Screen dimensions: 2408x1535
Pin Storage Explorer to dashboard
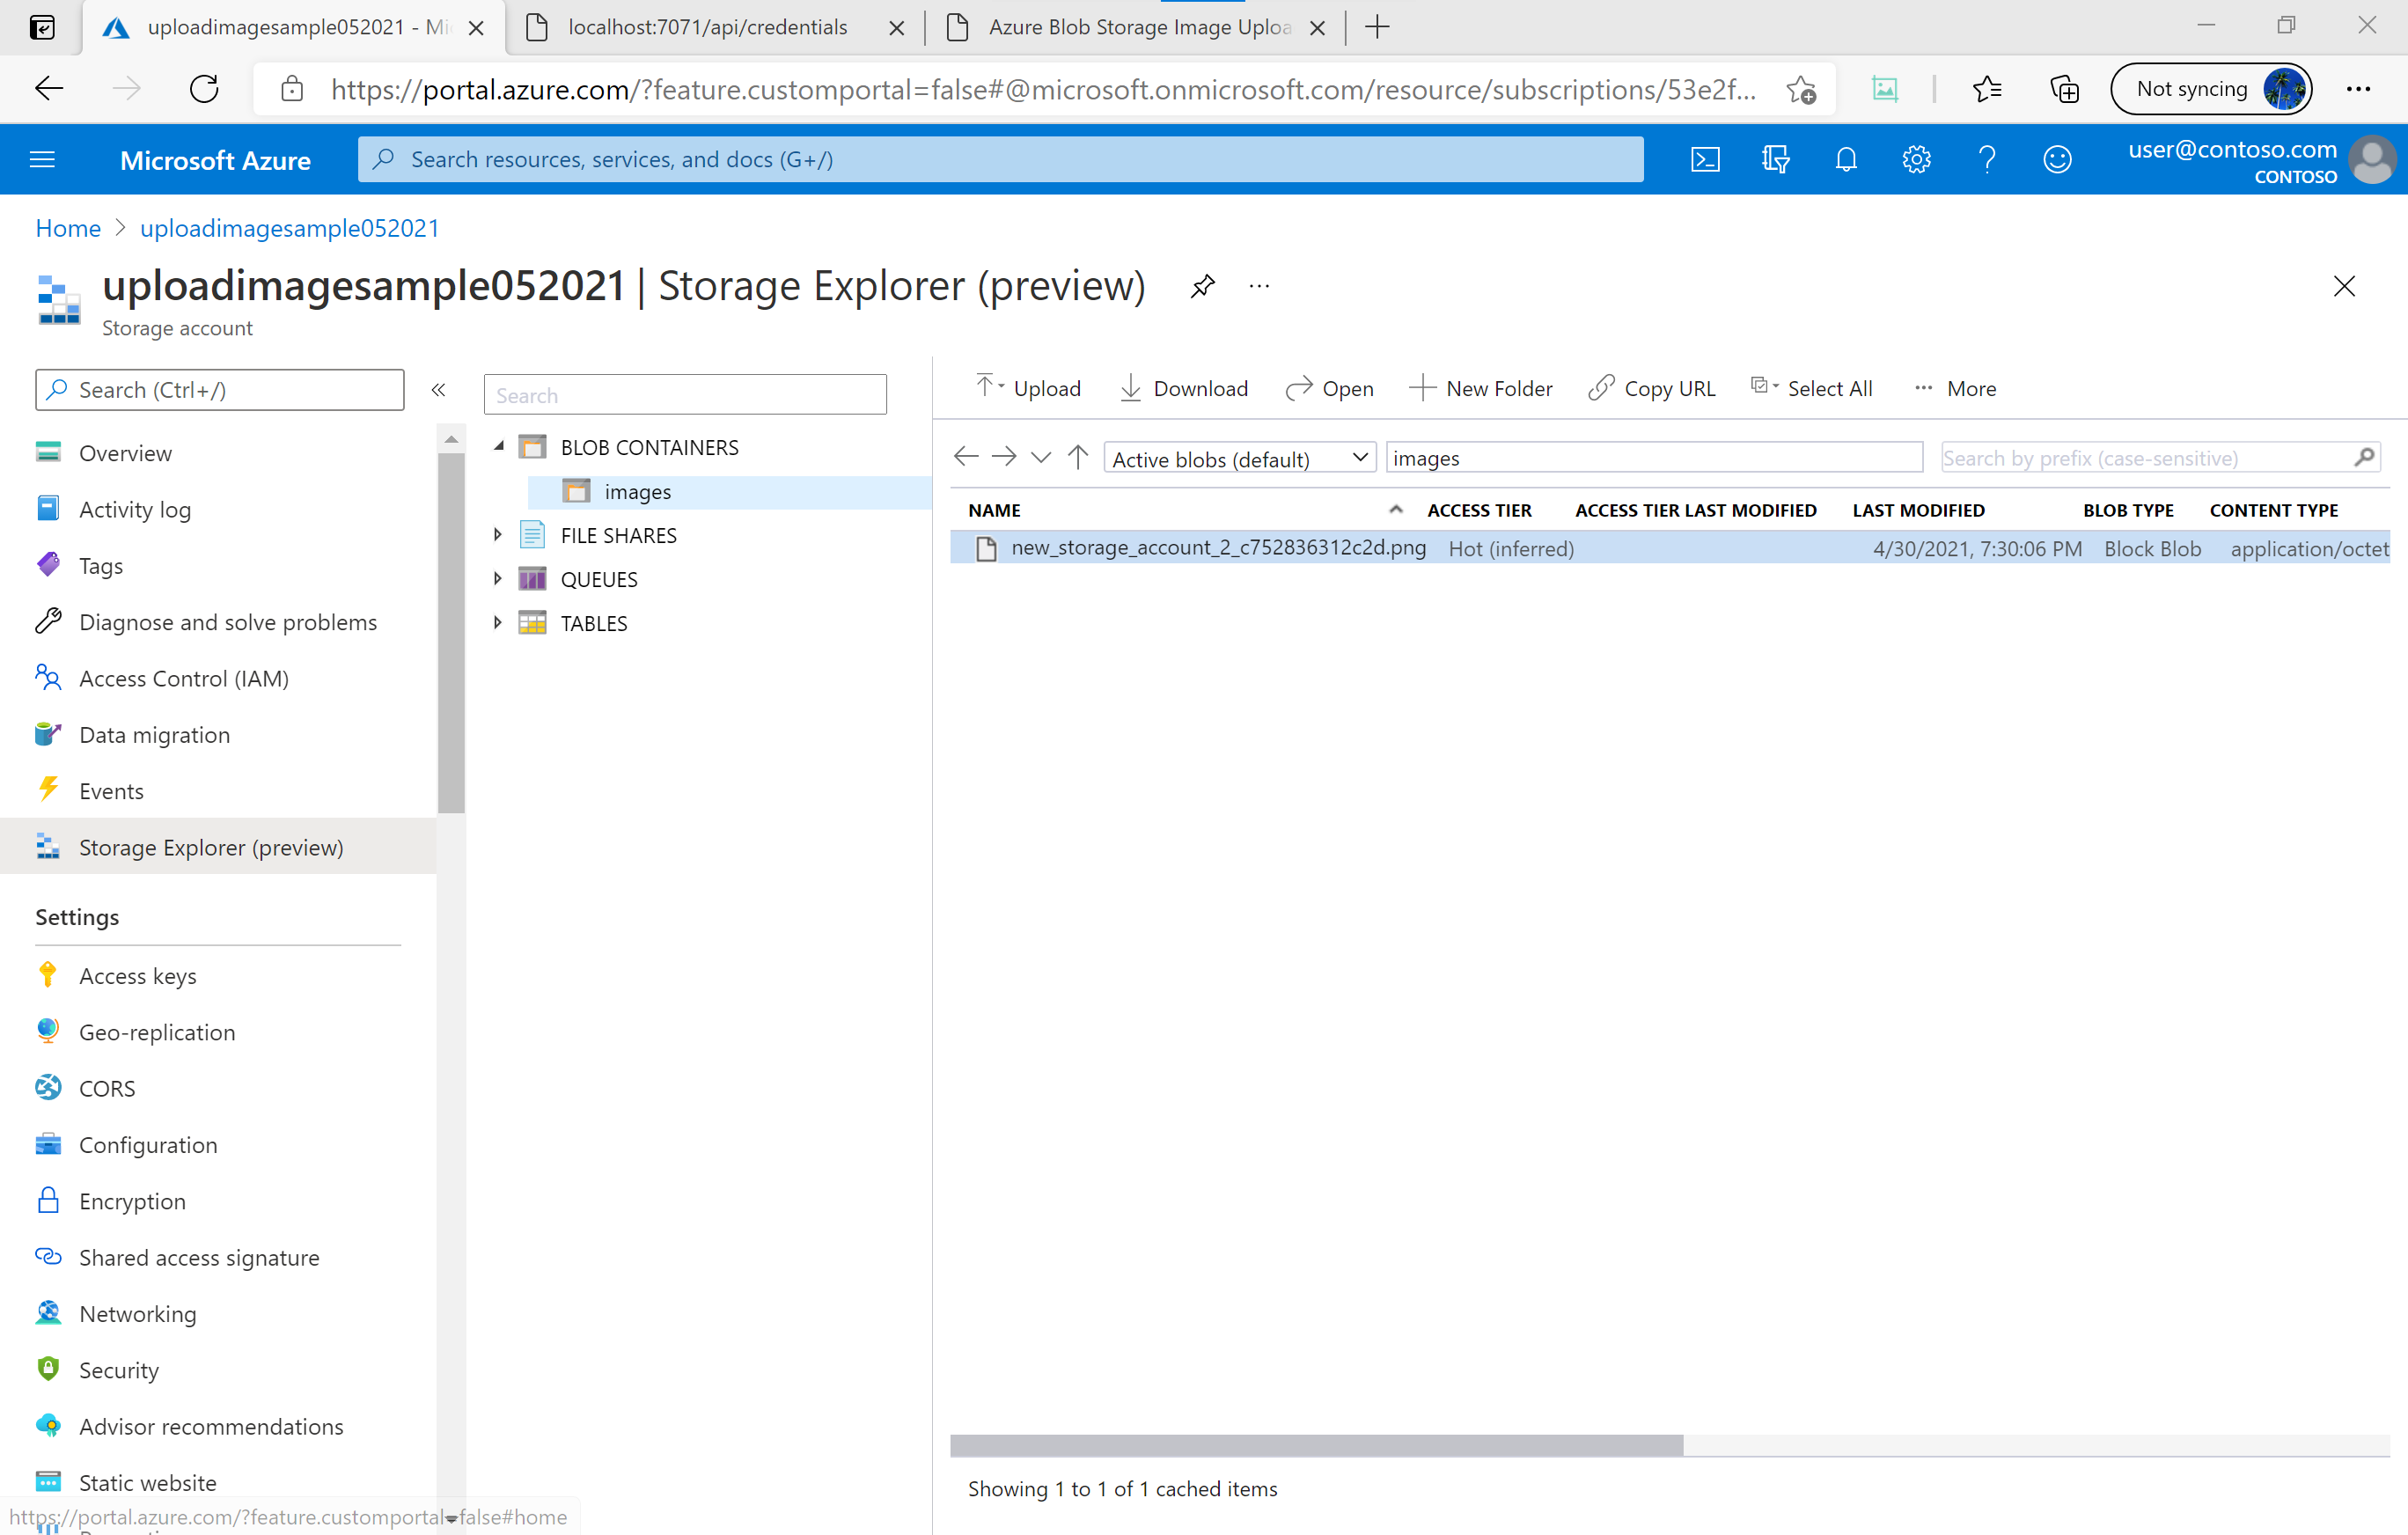tap(1203, 286)
